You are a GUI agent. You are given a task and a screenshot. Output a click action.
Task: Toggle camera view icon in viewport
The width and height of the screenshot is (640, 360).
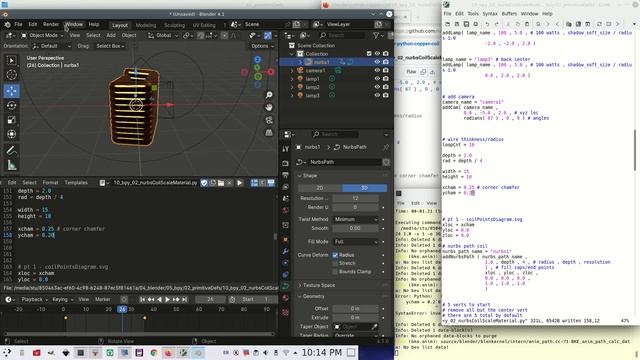tap(269, 120)
